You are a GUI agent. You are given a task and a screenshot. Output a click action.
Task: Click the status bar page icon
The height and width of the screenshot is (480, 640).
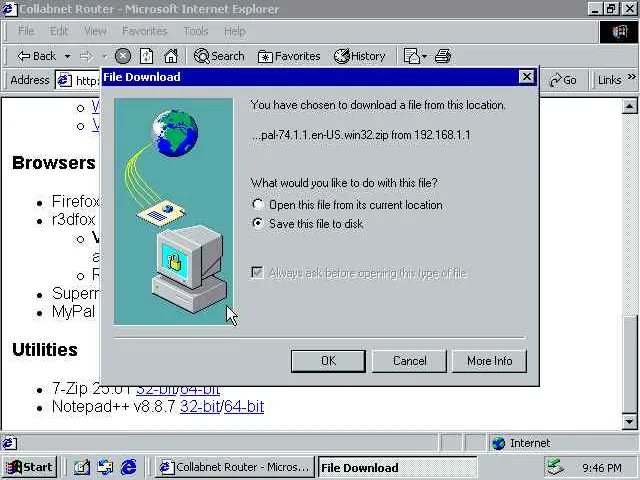pos(9,443)
